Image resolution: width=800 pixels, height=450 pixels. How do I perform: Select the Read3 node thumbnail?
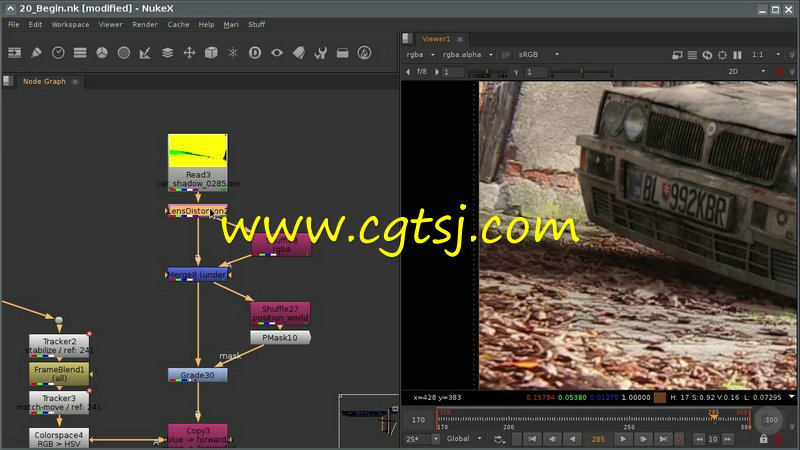tap(198, 151)
